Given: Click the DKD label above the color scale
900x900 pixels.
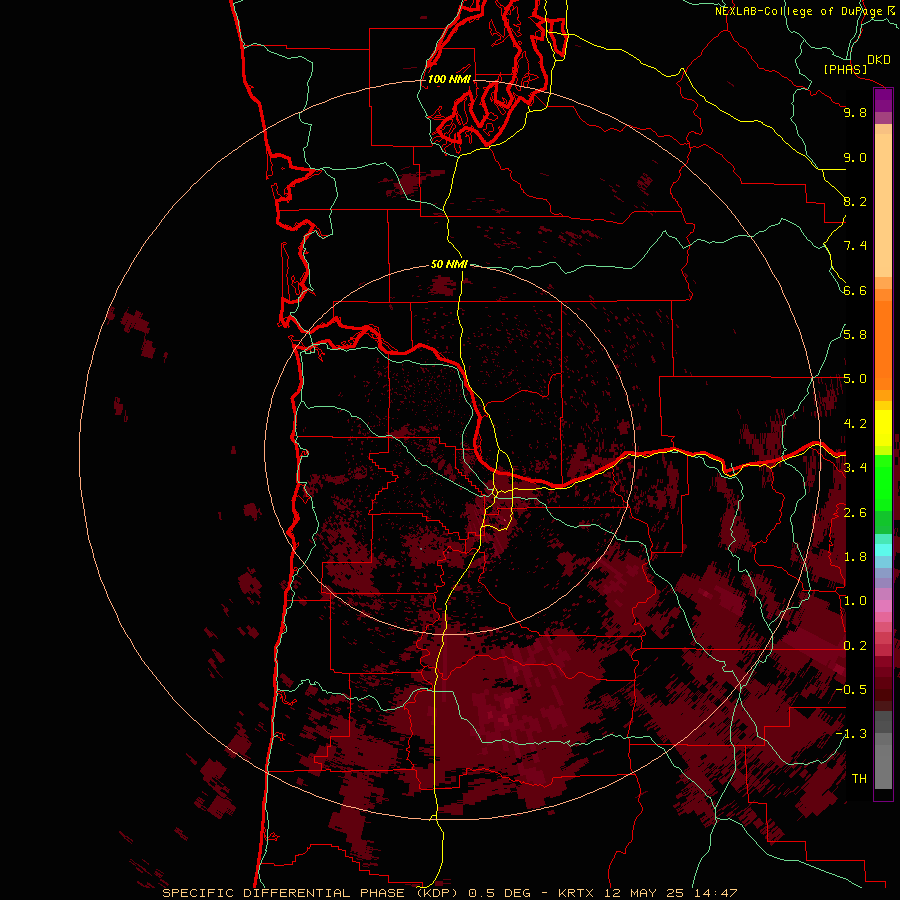Looking at the screenshot, I should pyautogui.click(x=879, y=59).
